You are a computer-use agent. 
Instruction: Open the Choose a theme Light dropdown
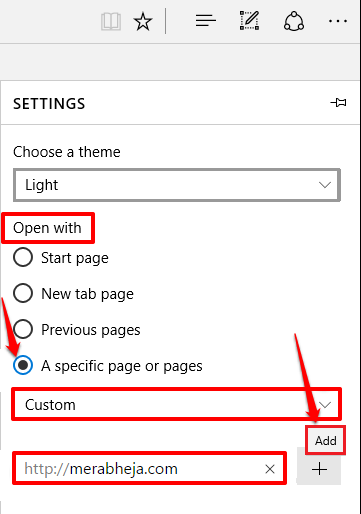177,185
